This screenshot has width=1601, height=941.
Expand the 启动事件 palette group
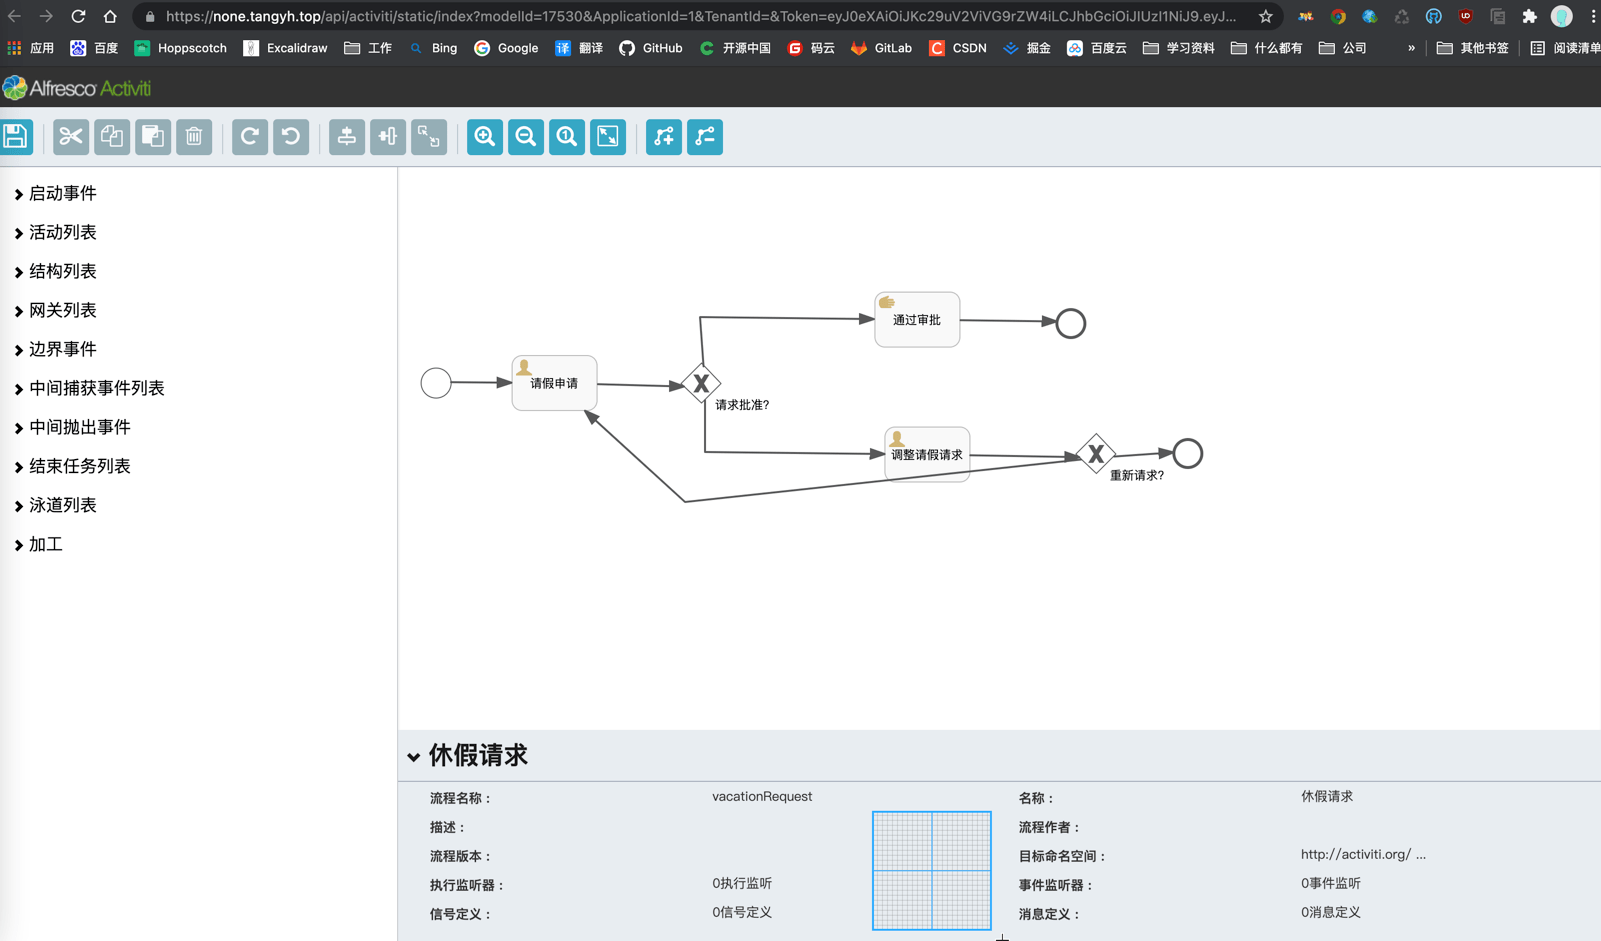point(62,194)
